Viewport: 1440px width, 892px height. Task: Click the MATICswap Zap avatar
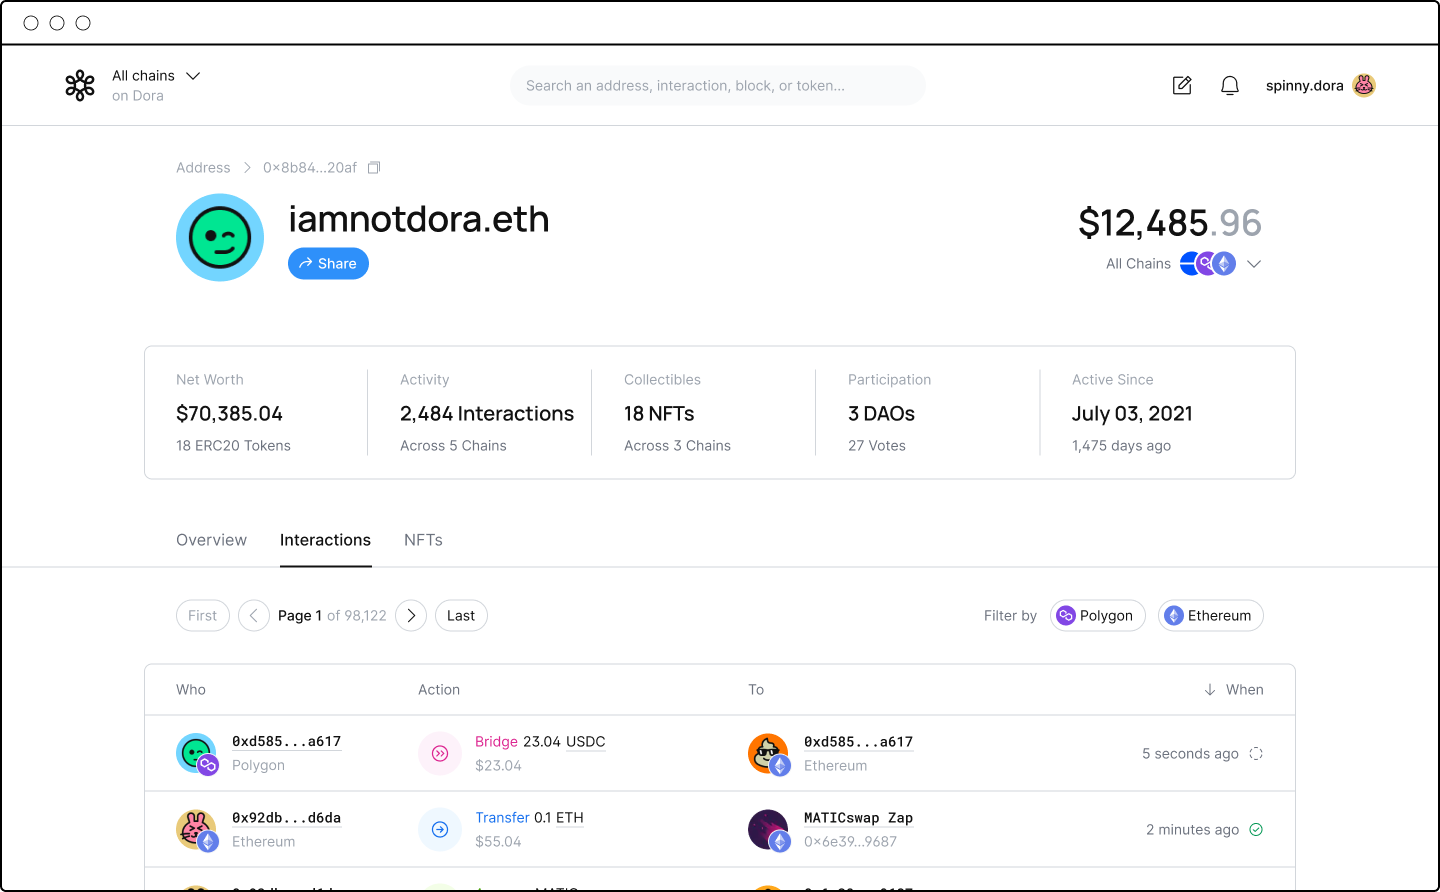pyautogui.click(x=768, y=830)
